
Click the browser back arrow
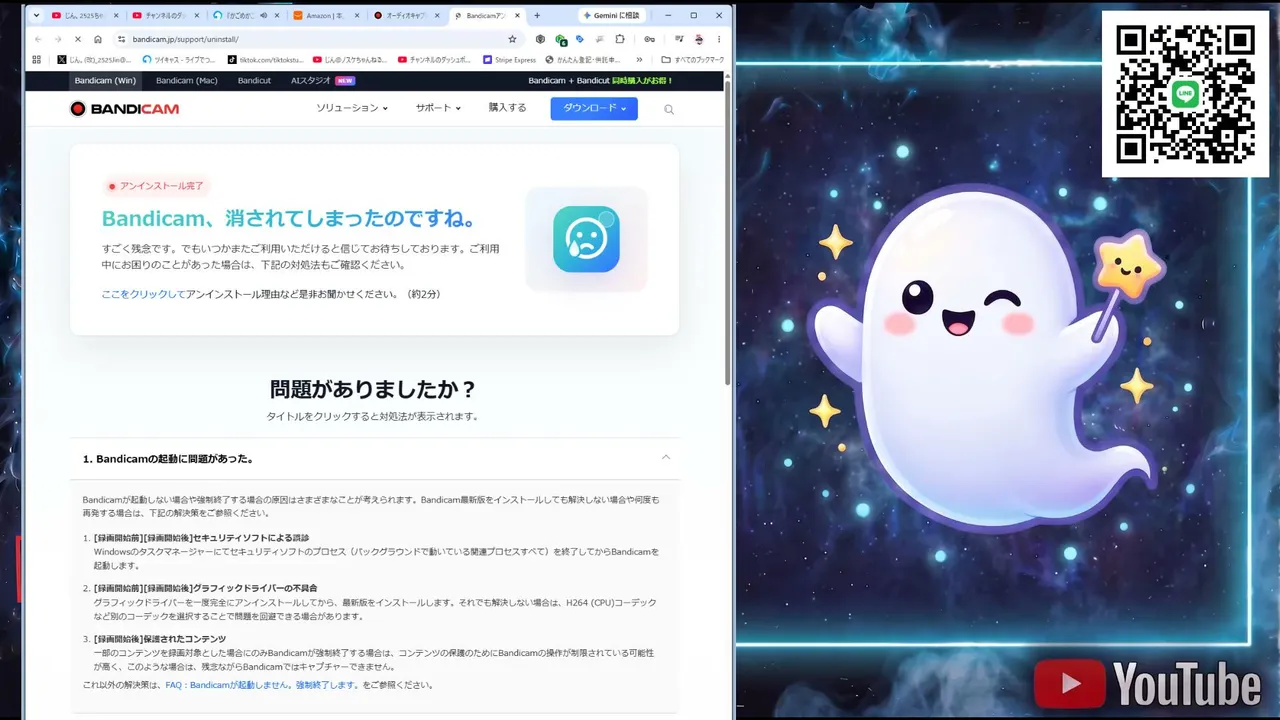(x=38, y=39)
